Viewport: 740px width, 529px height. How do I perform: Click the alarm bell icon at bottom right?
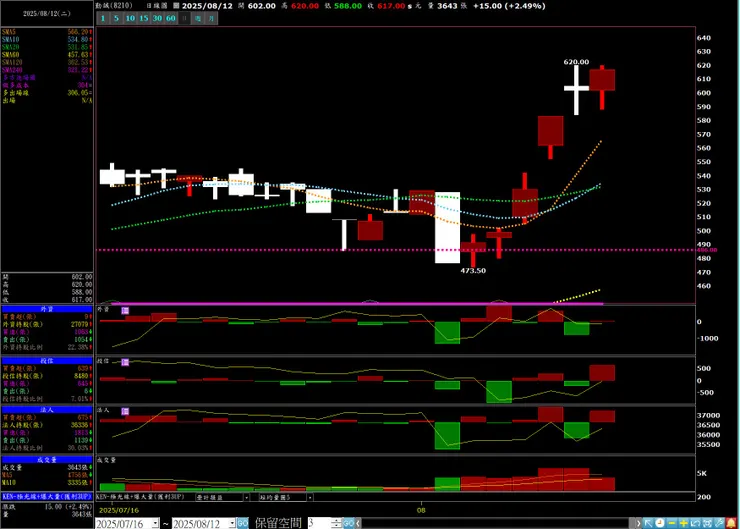click(732, 523)
